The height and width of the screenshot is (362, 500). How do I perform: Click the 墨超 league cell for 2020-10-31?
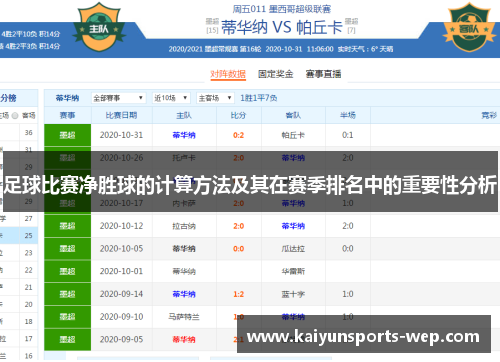pos(67,135)
